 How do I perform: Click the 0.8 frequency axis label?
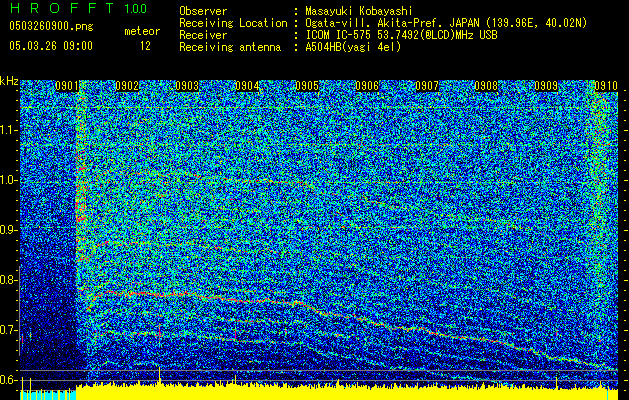8,280
